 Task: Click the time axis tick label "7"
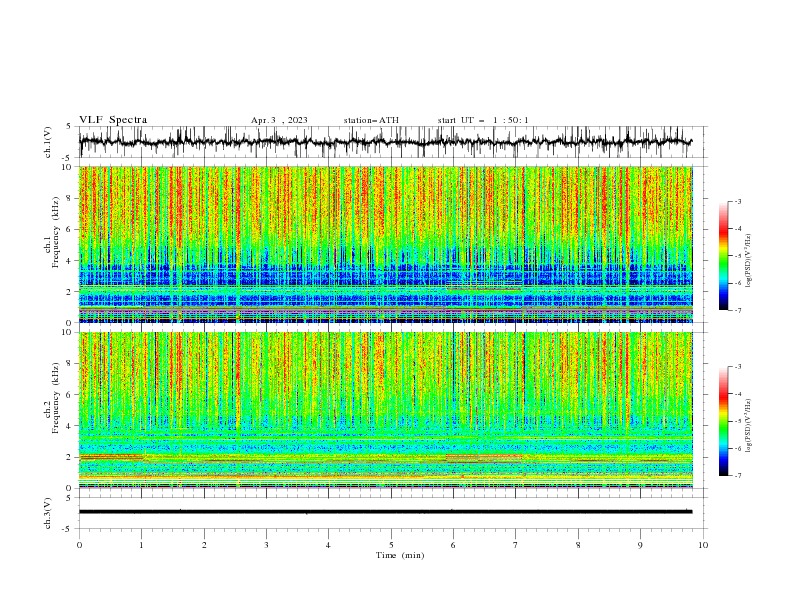point(516,545)
